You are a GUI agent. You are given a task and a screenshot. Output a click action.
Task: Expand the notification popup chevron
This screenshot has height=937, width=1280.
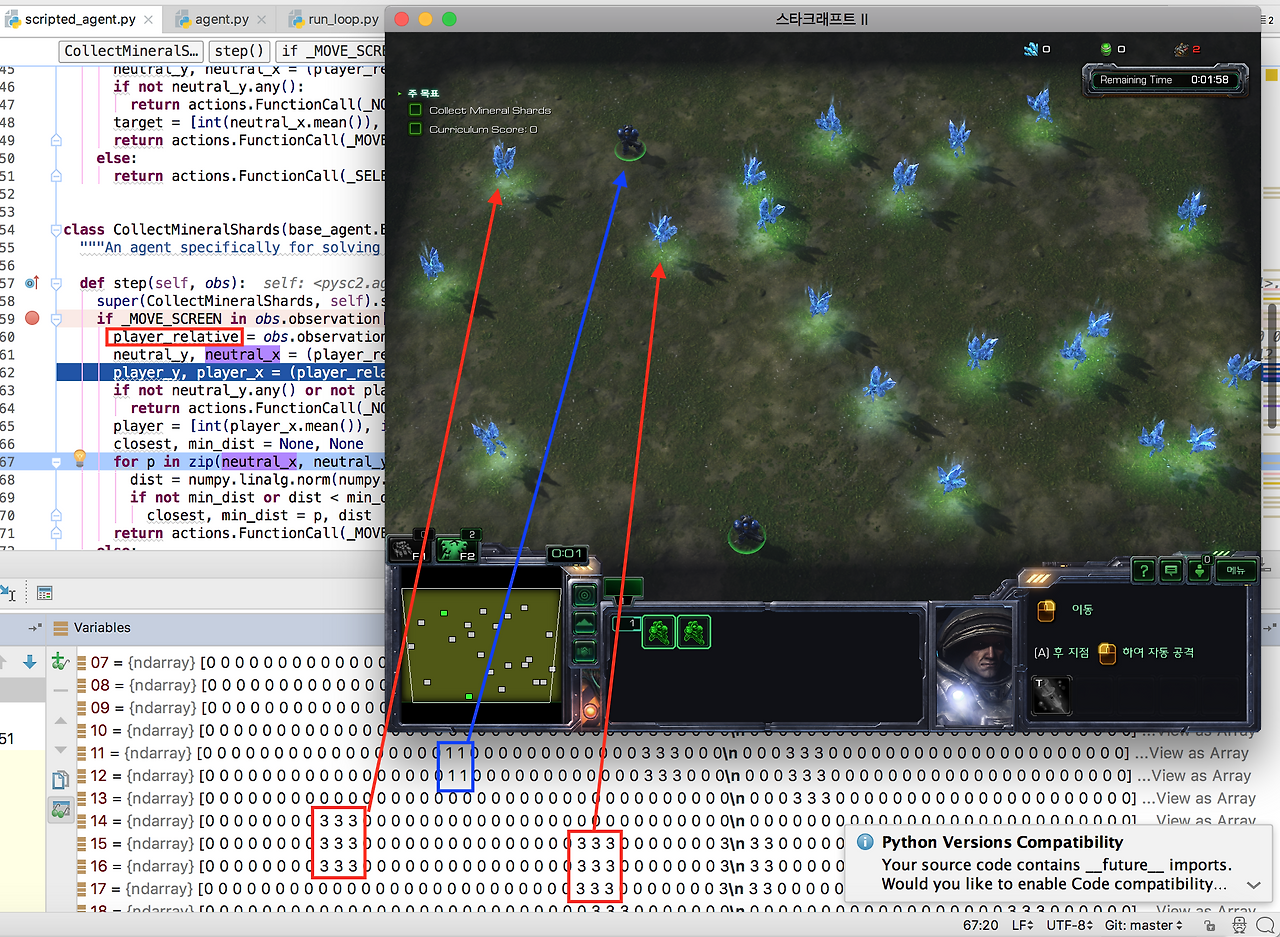pyautogui.click(x=1253, y=885)
